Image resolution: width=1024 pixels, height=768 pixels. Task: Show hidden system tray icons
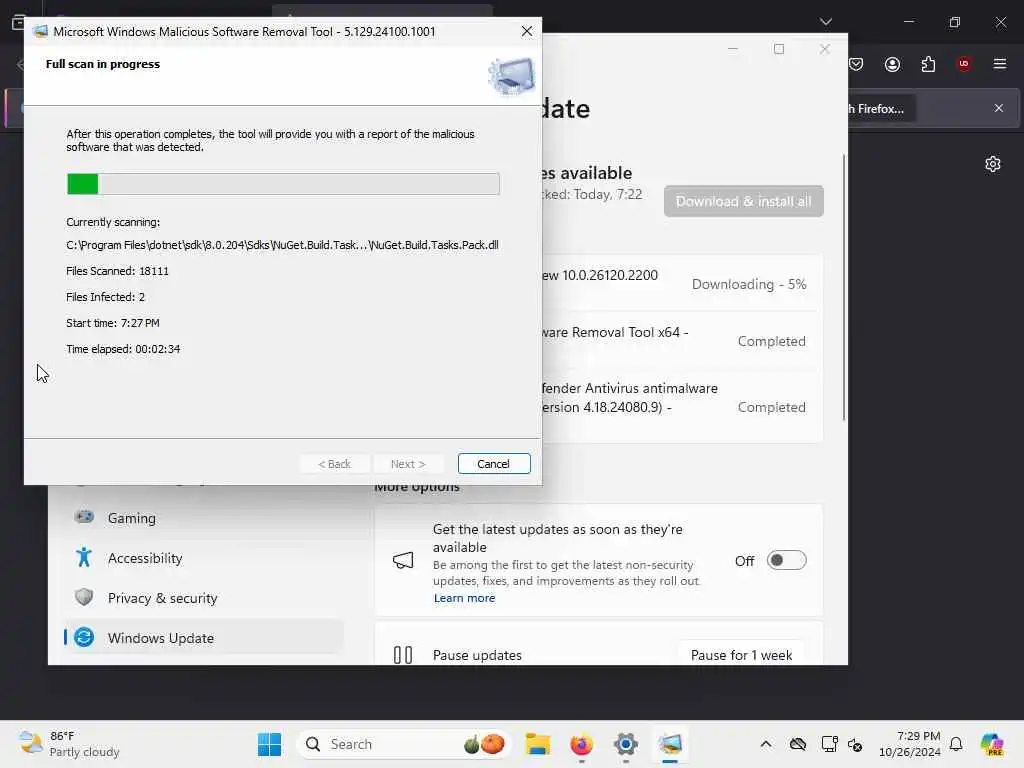click(766, 744)
